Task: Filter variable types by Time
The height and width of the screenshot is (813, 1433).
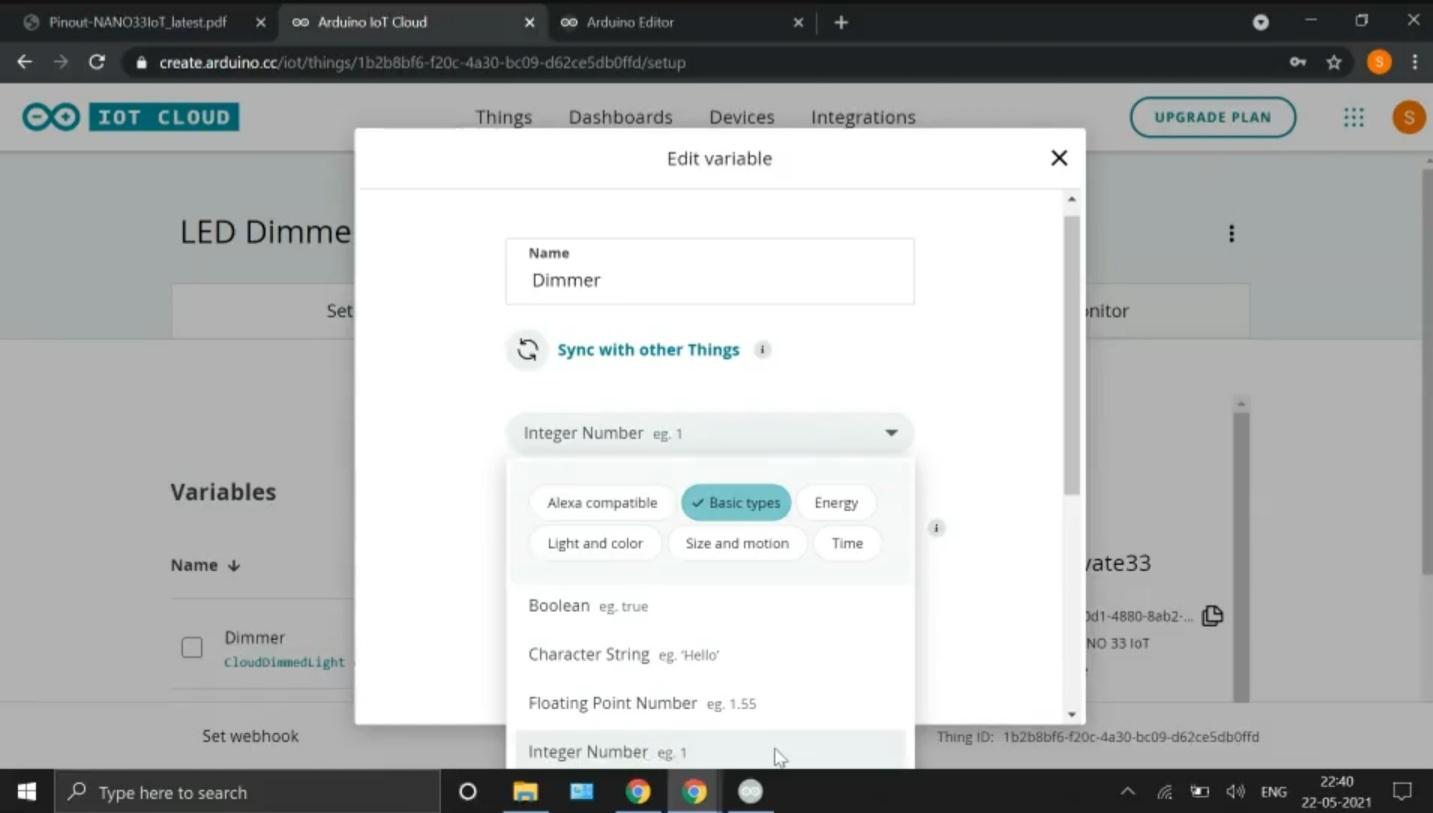Action: click(x=847, y=543)
